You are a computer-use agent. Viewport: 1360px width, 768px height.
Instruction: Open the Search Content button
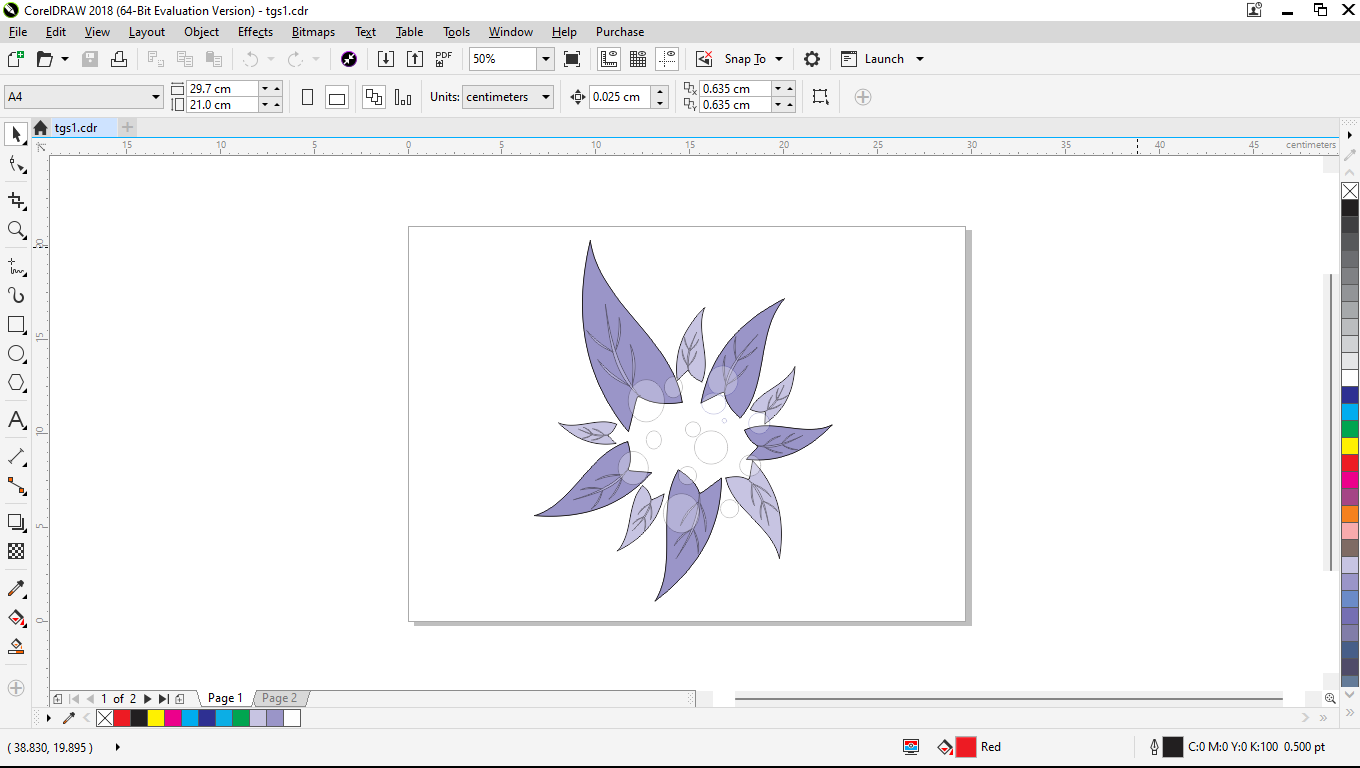(349, 59)
